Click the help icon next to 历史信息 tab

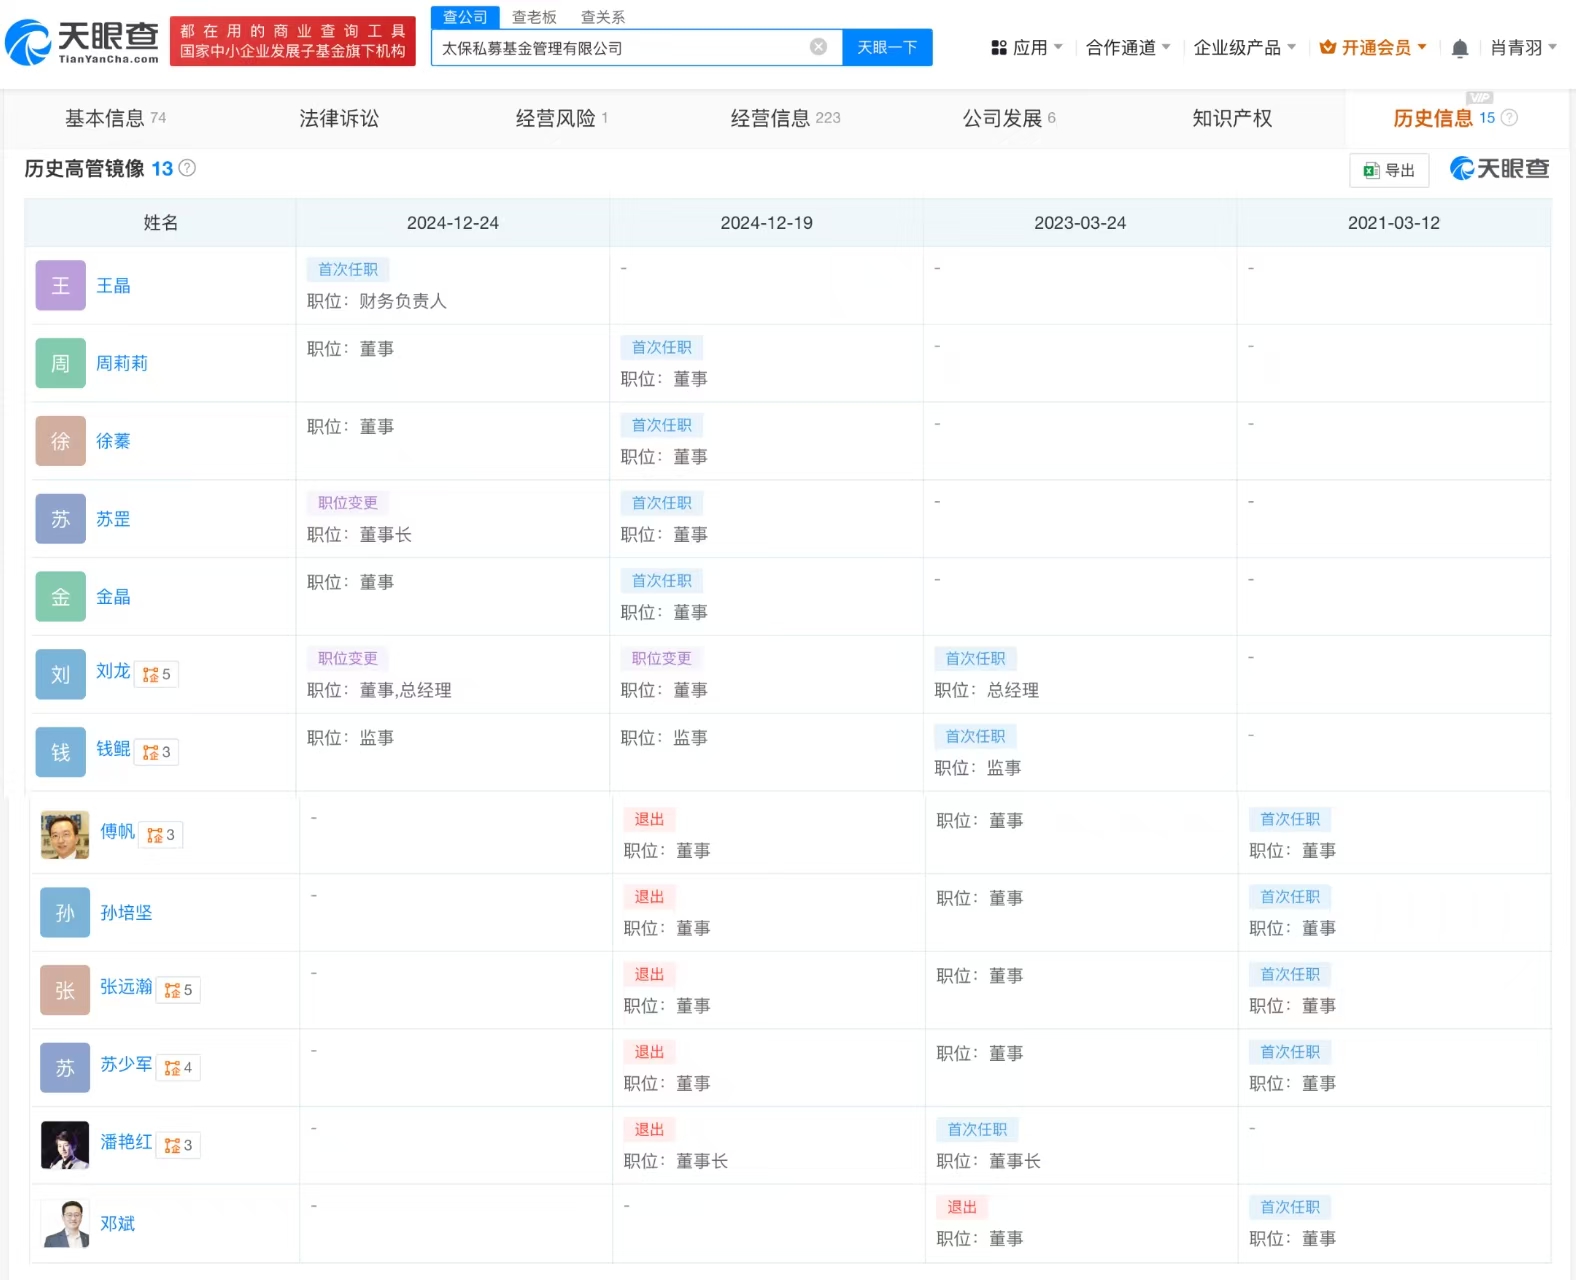coord(1510,118)
